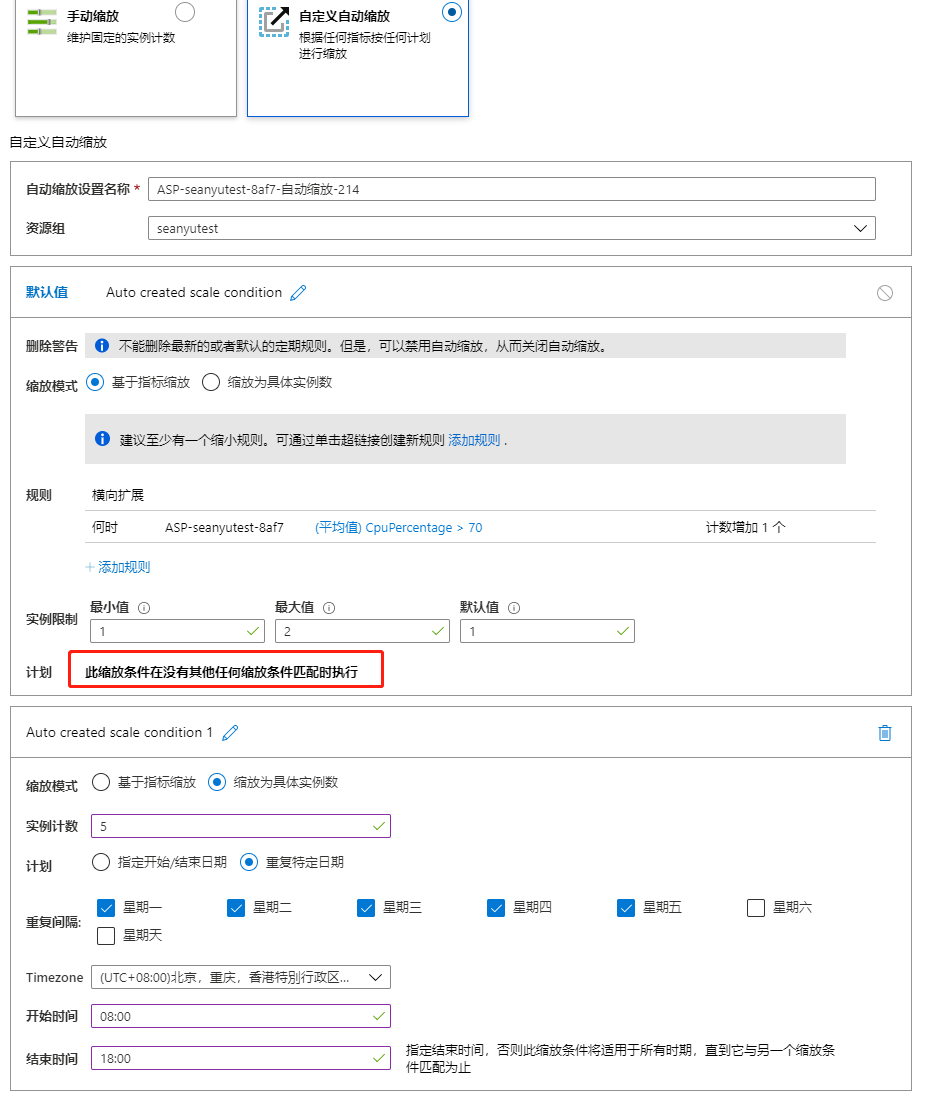The height and width of the screenshot is (1106, 934).
Task: Click the 添加规则 link
Action: pyautogui.click(x=118, y=566)
